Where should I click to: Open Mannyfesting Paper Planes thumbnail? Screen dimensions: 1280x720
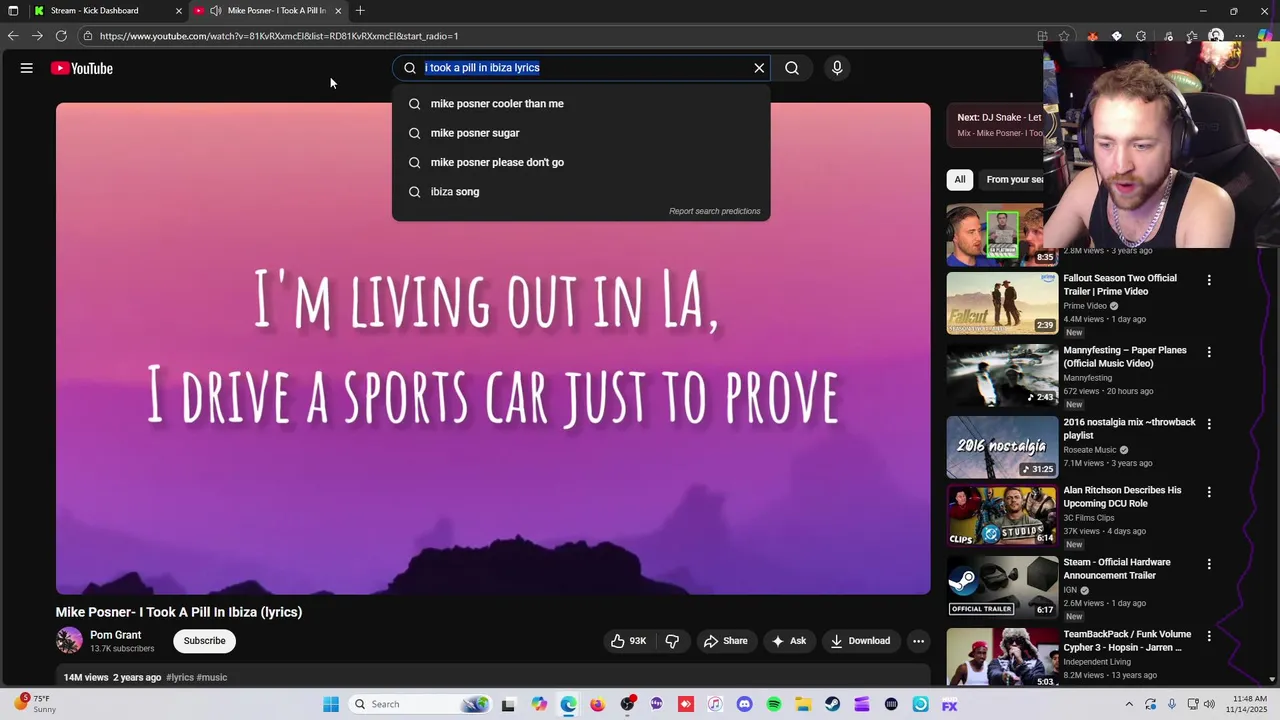(x=1002, y=375)
